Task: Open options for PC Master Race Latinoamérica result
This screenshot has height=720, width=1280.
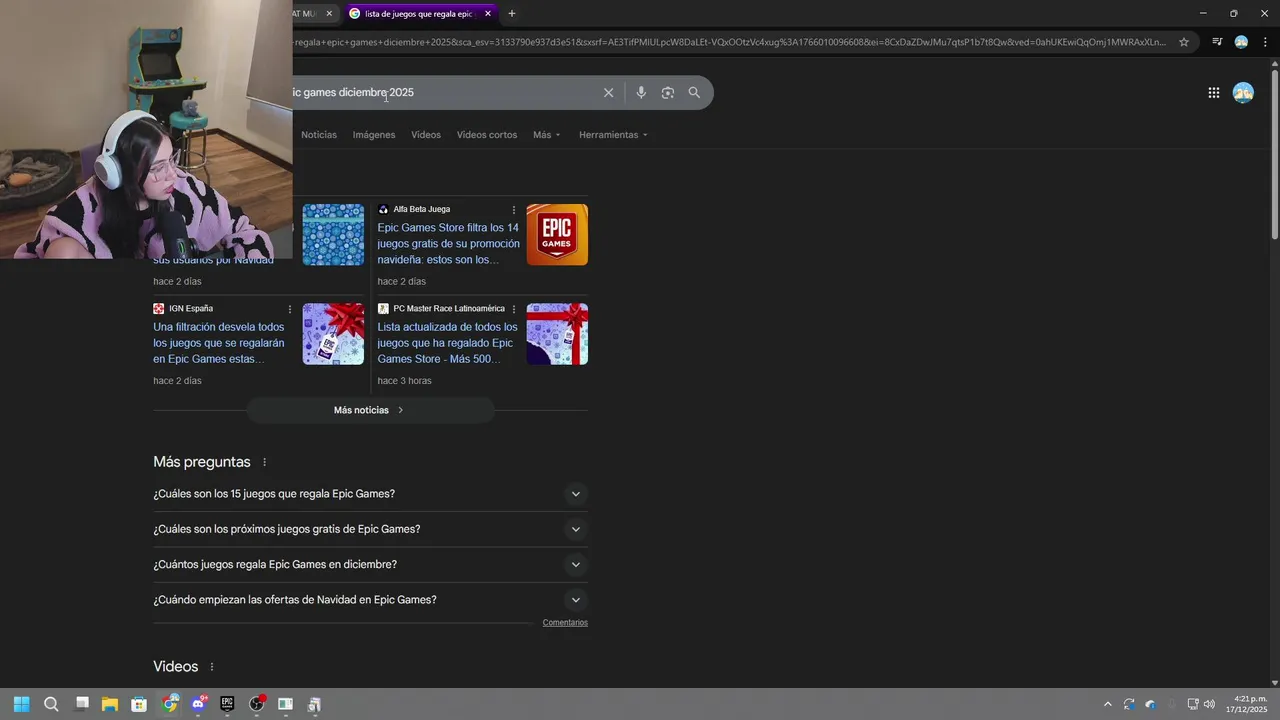Action: tap(514, 309)
